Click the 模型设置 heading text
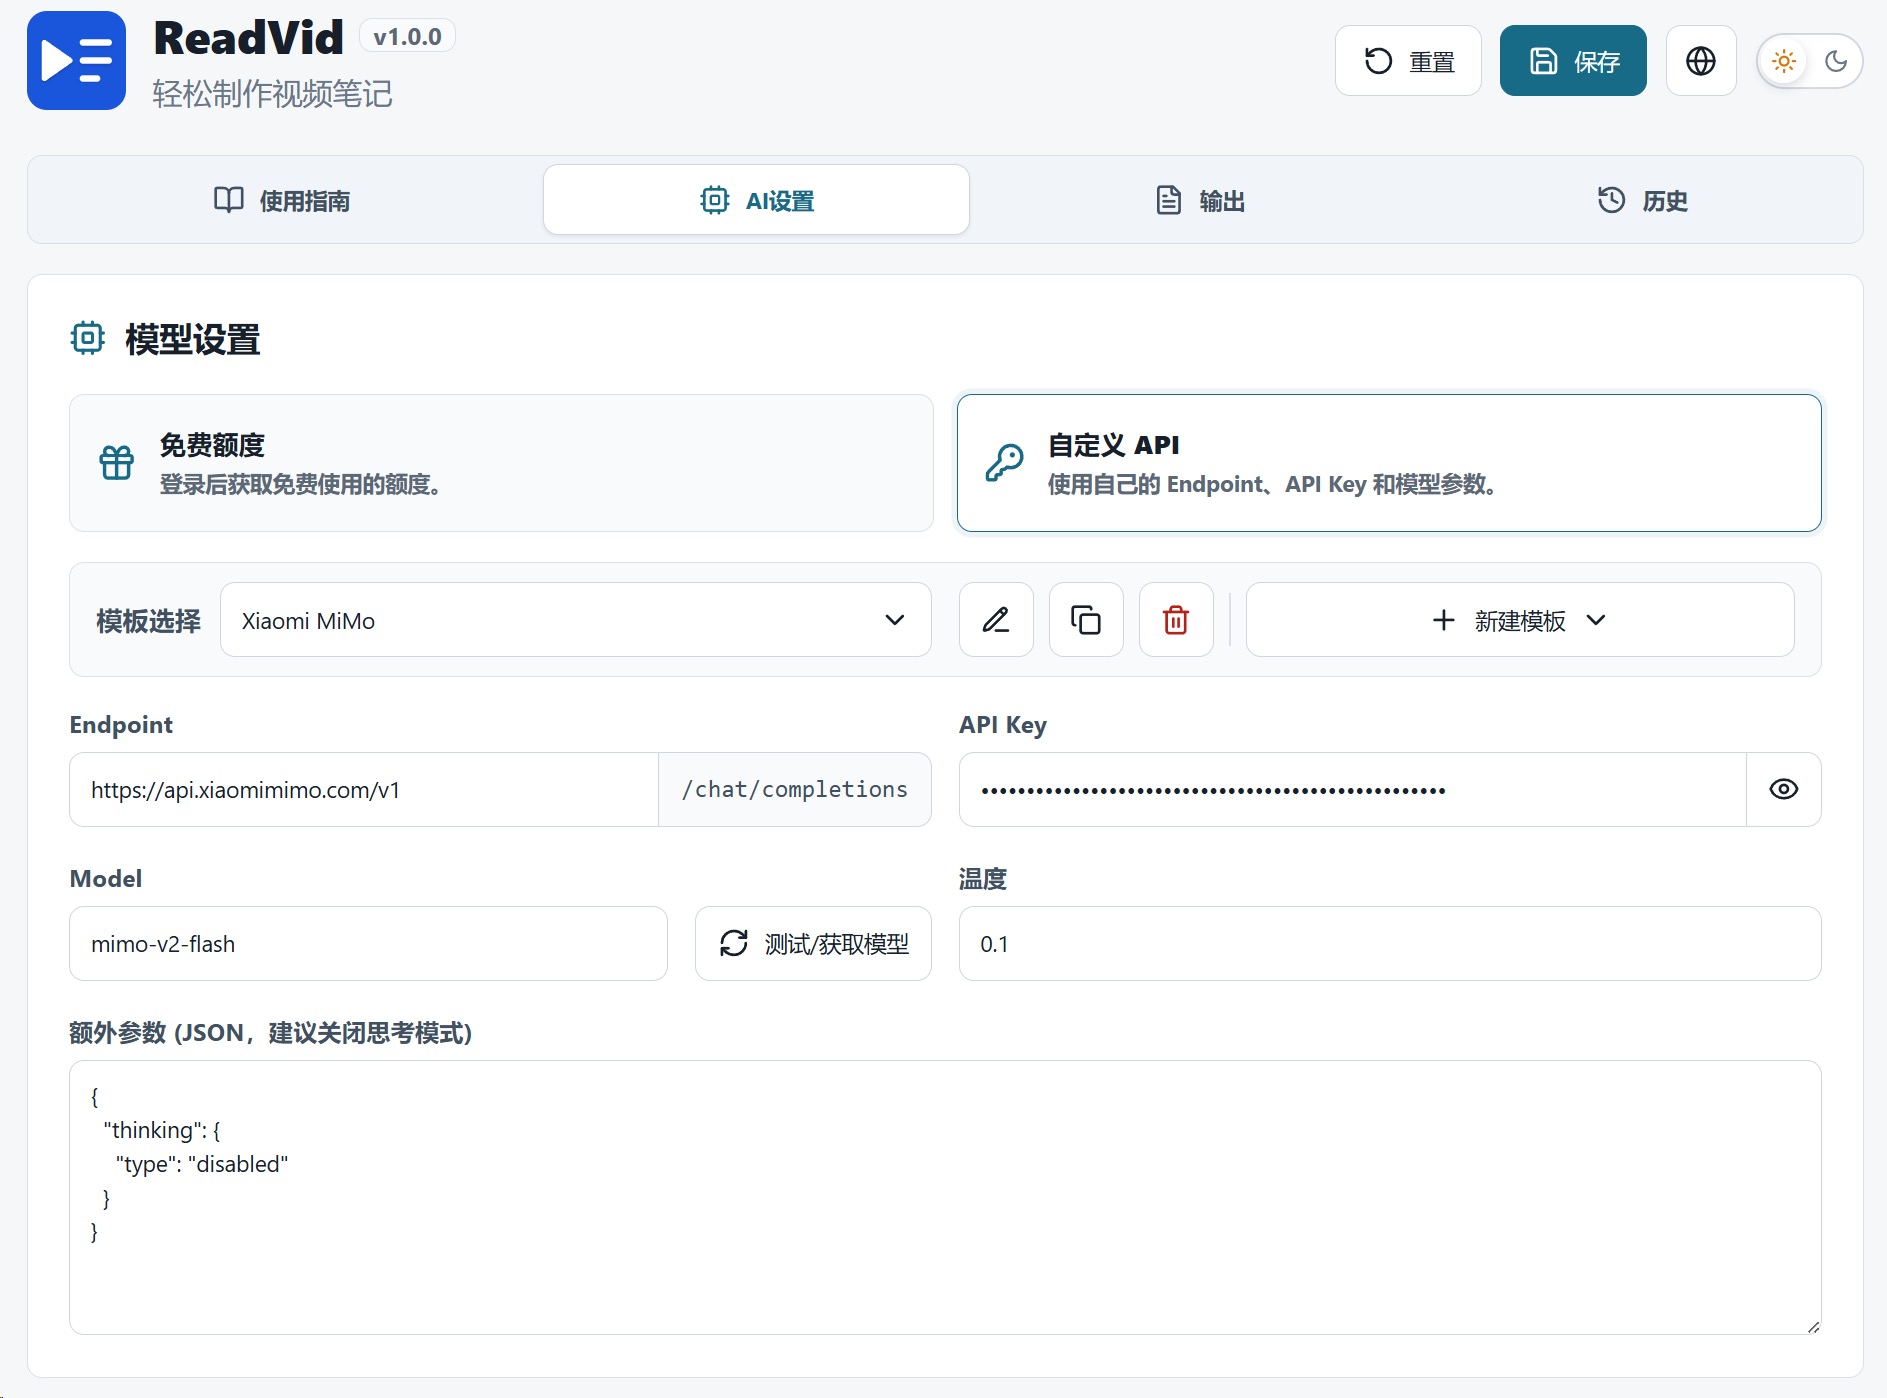Viewport: 1887px width, 1398px height. 193,340
